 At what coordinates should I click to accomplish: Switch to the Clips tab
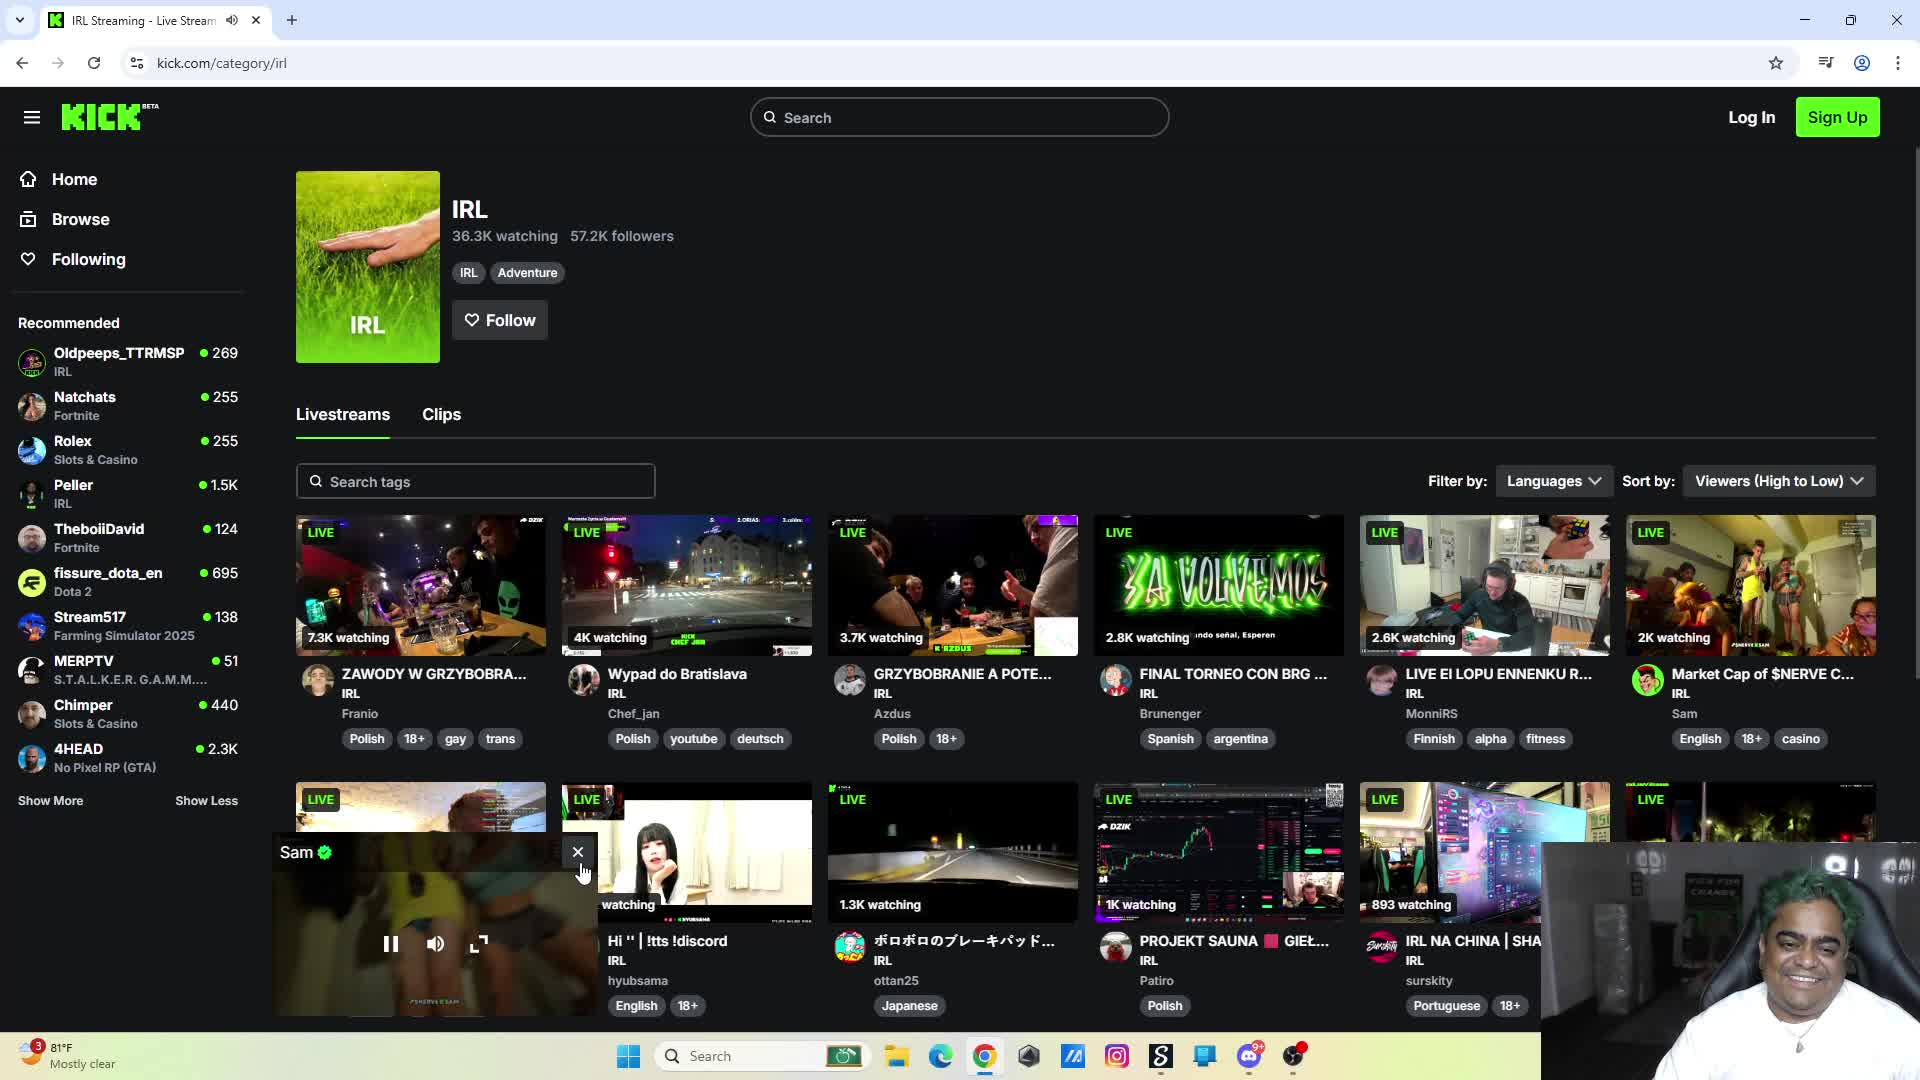coord(441,414)
